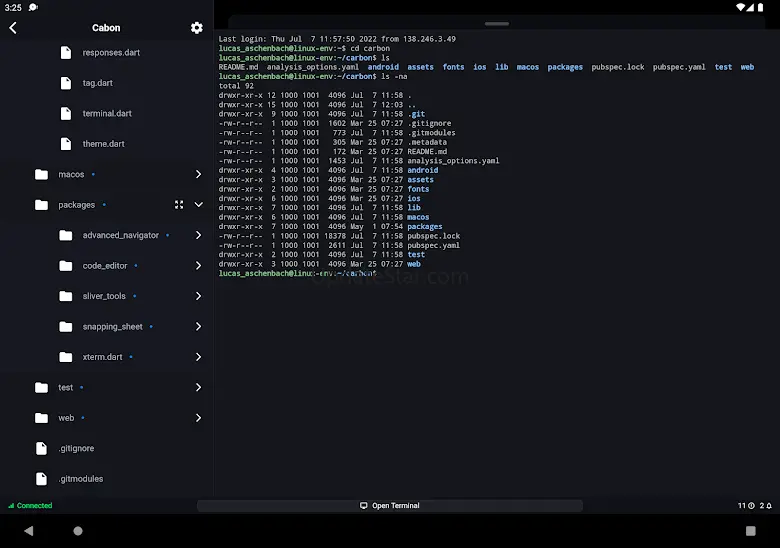This screenshot has height=548, width=780.
Task: Click folder icon of advanced_navigator
Action: (x=66, y=235)
